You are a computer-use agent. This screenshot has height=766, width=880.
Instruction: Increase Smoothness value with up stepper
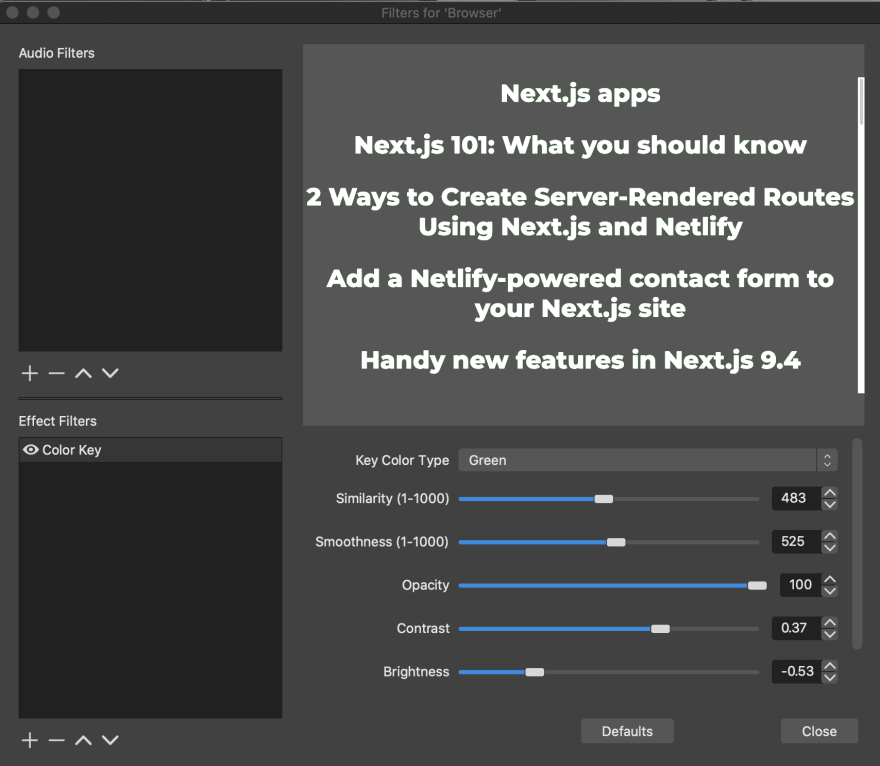(x=829, y=536)
